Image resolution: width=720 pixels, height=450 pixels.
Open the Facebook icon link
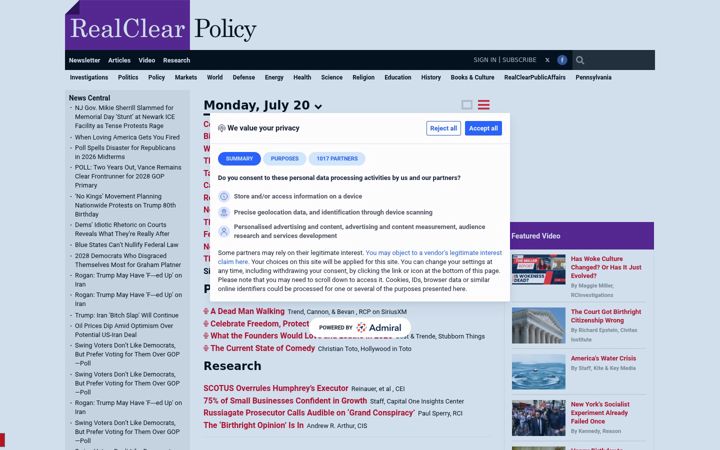pyautogui.click(x=562, y=60)
